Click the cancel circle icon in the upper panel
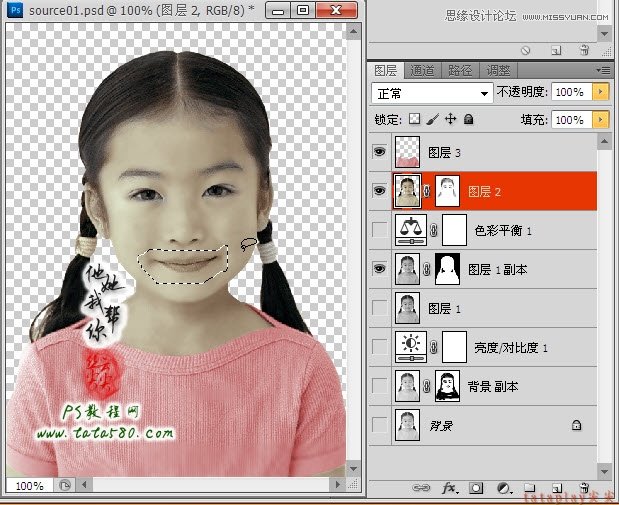The width and height of the screenshot is (619, 505). click(x=525, y=51)
